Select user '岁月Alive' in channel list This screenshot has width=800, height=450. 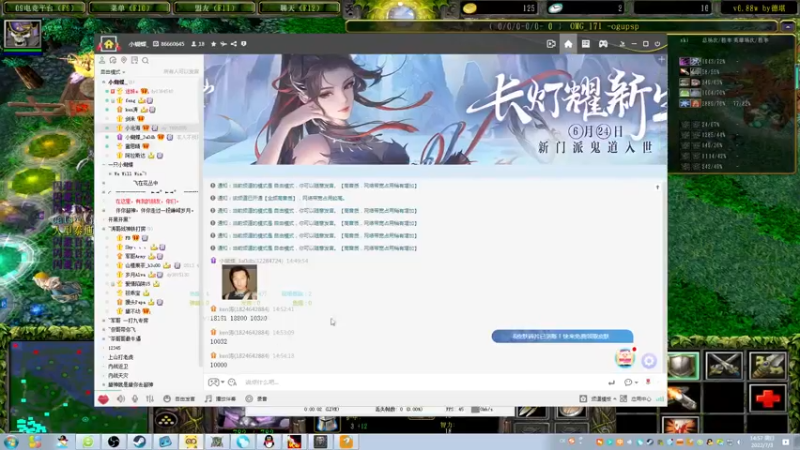click(x=136, y=274)
